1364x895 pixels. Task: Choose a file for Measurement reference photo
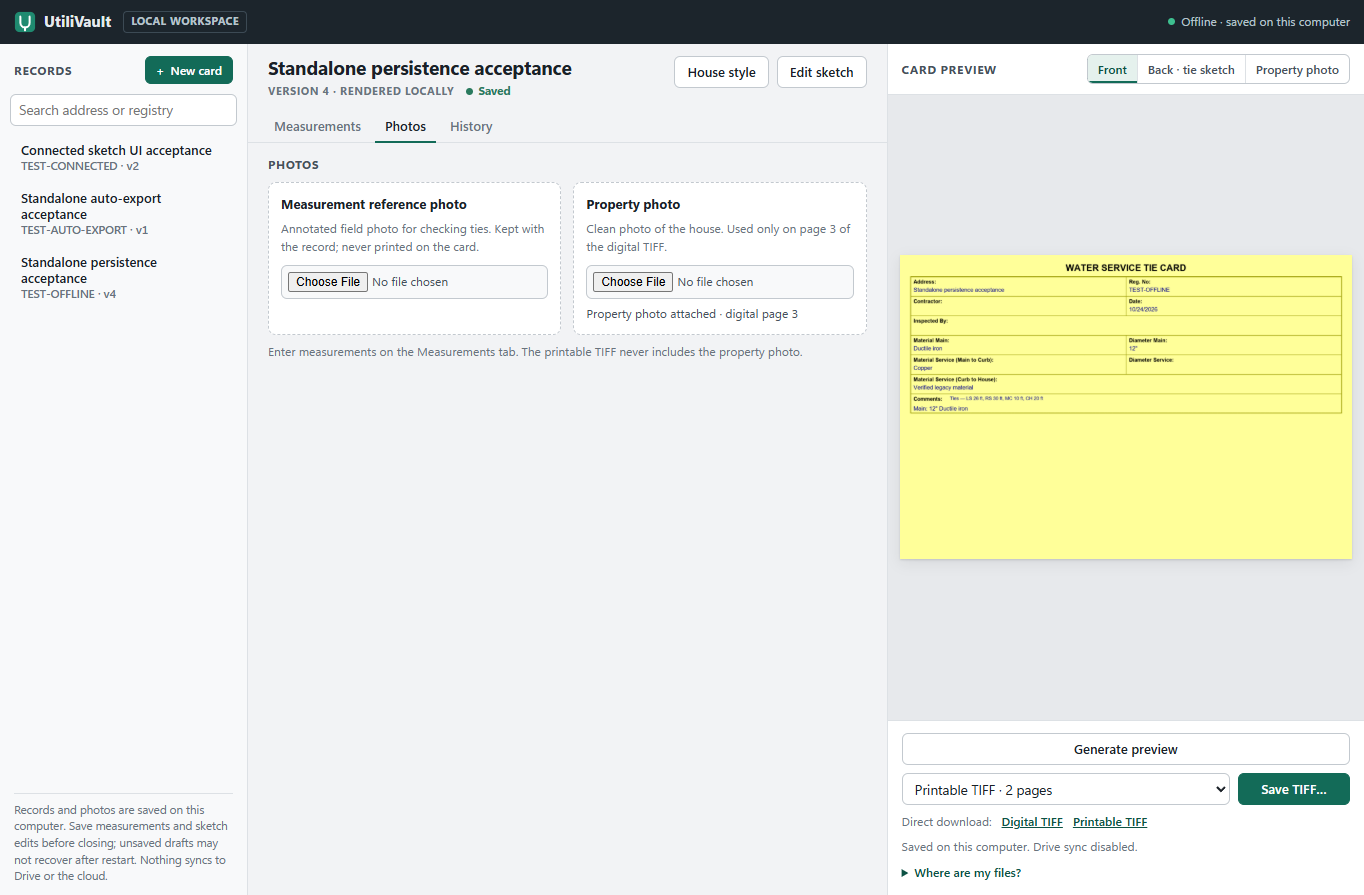tap(328, 282)
